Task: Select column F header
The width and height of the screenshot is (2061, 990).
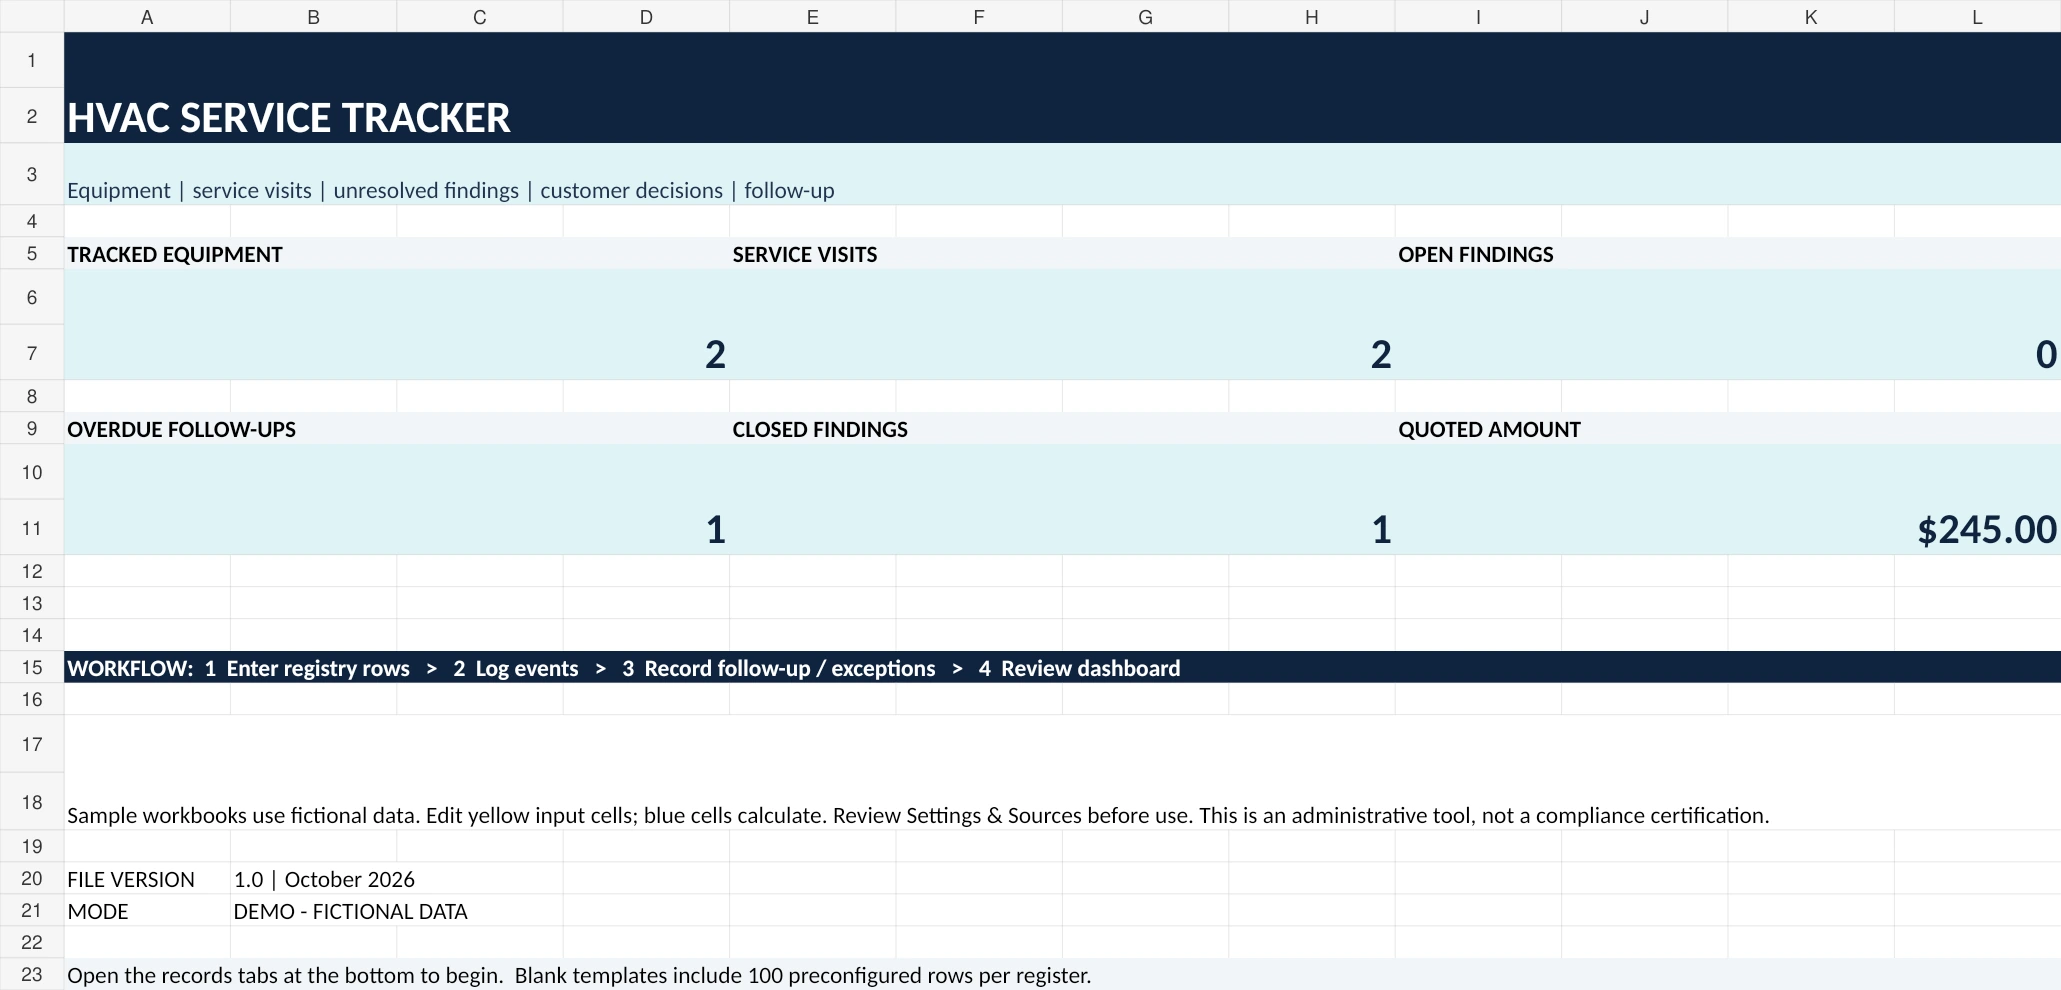Action: coord(979,16)
